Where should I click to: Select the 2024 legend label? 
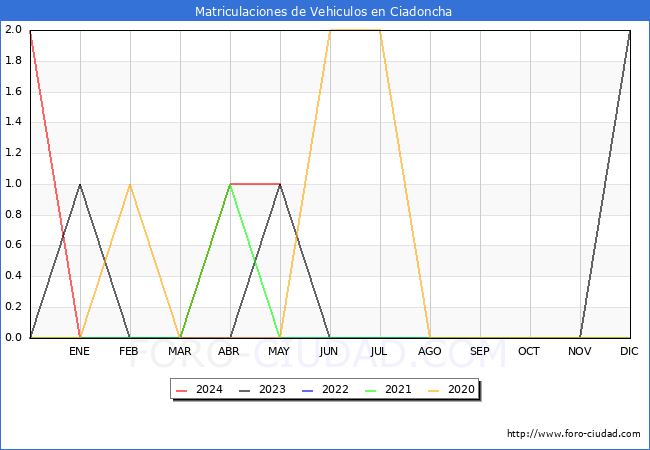click(209, 390)
